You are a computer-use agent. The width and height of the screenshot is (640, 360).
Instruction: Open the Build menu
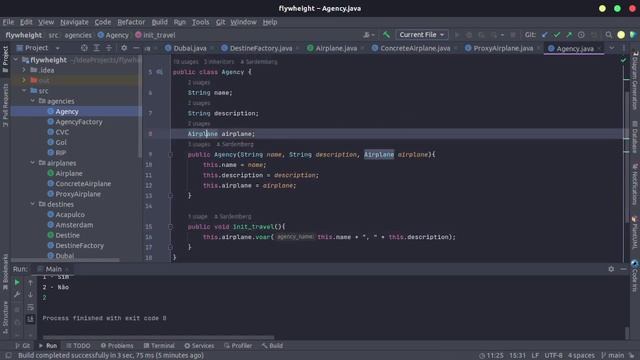click(x=160, y=22)
